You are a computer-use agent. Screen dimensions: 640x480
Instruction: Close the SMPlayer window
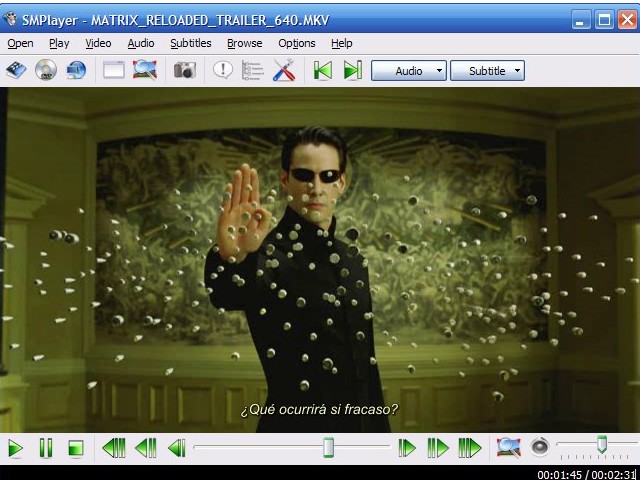tap(627, 20)
